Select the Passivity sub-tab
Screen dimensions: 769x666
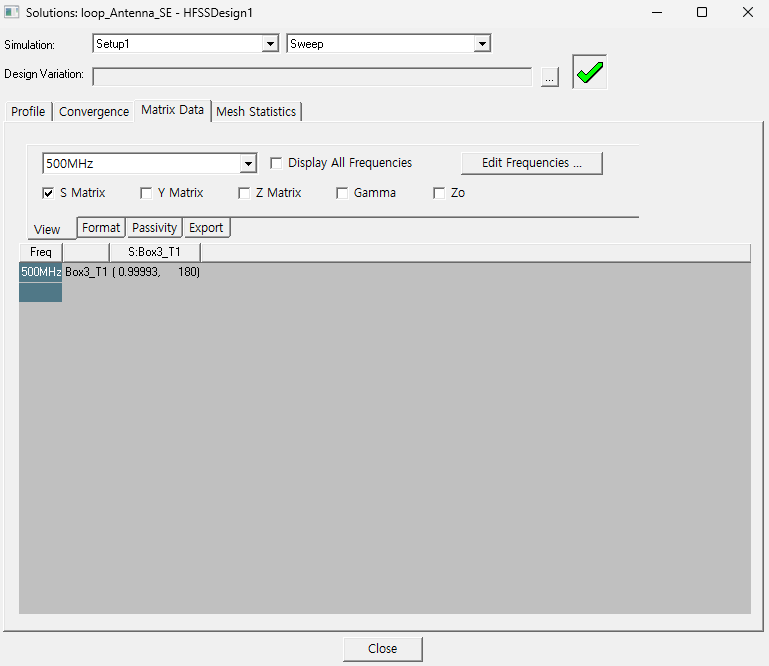tap(154, 228)
